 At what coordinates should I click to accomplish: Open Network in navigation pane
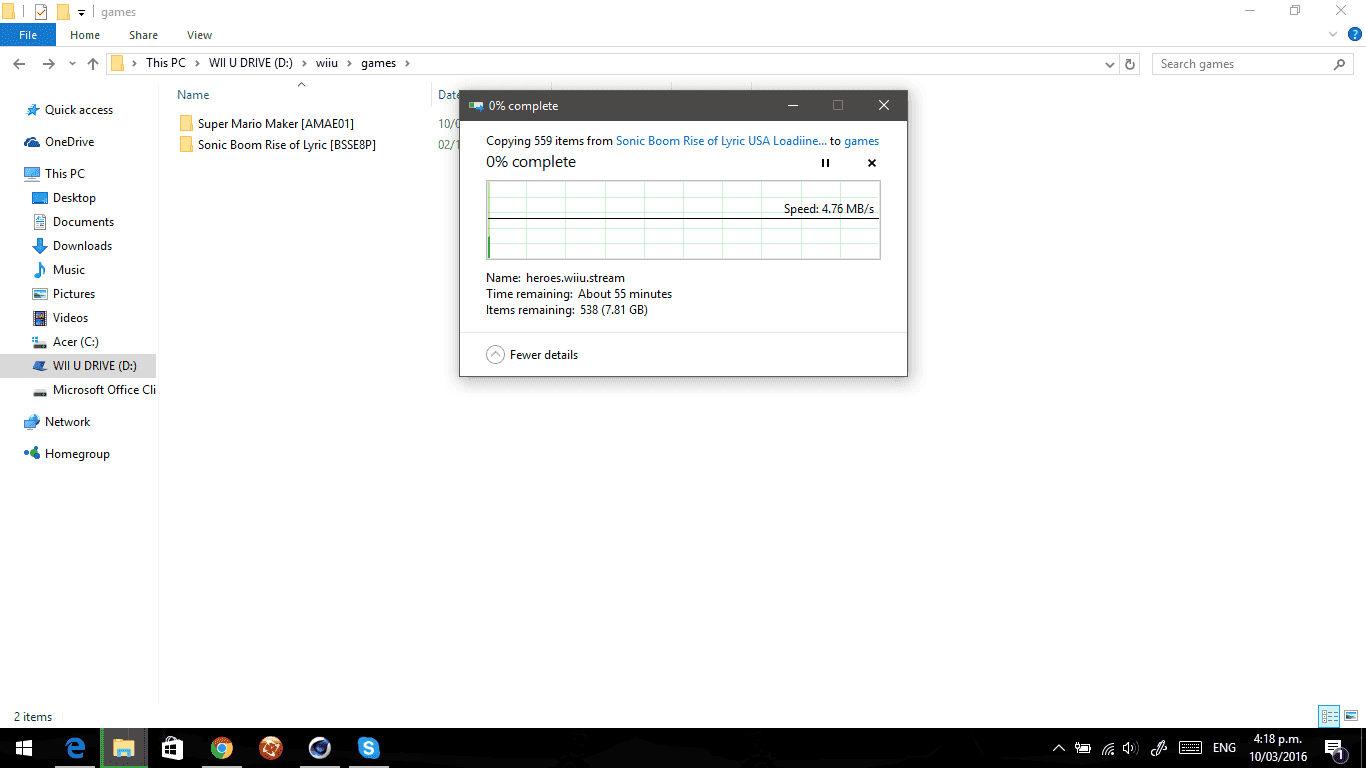pos(58,422)
